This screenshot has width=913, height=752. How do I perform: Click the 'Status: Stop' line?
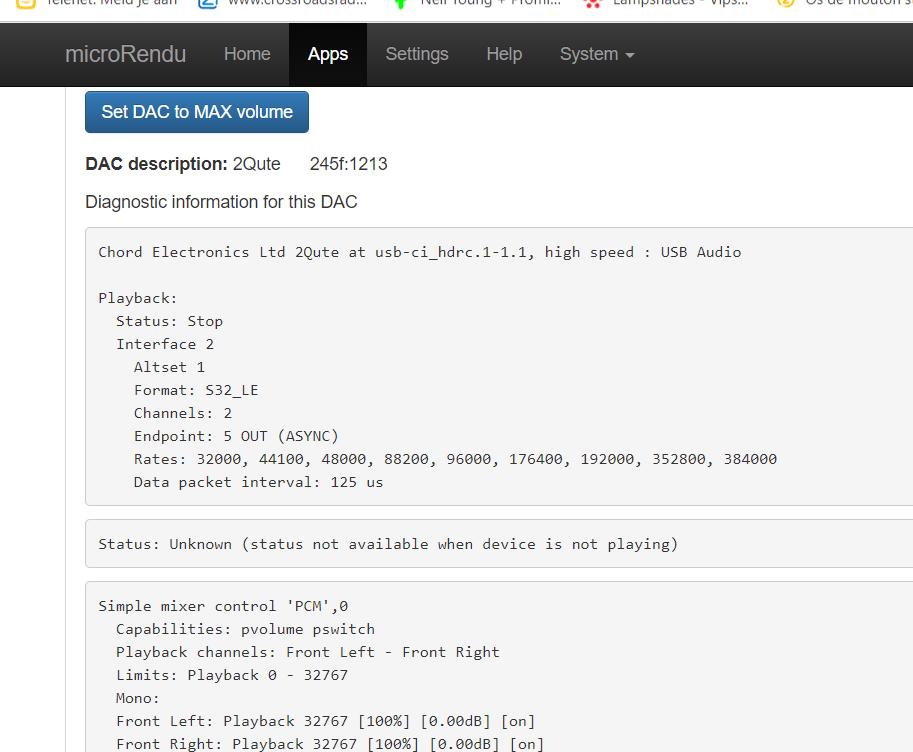(169, 321)
